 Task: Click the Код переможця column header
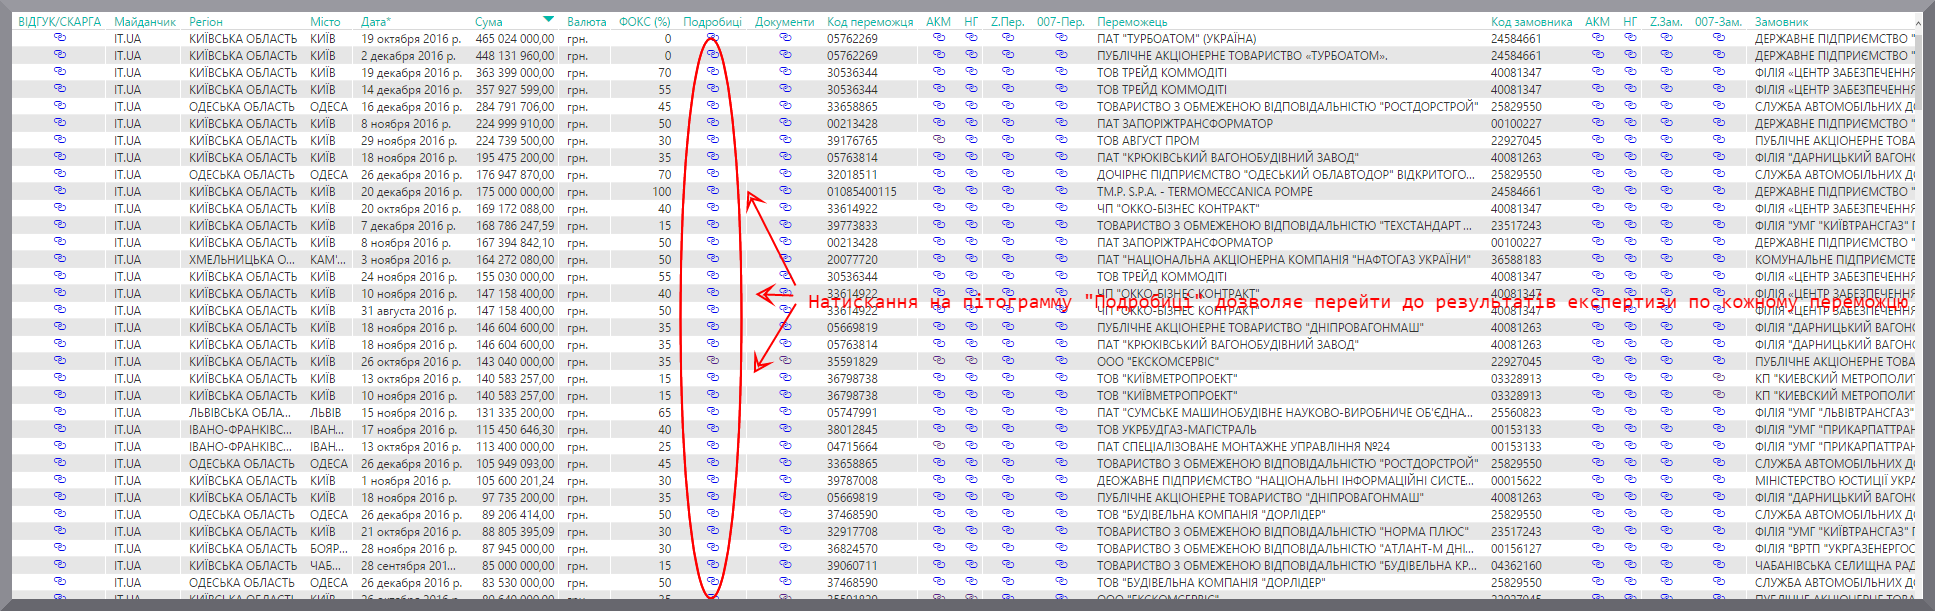click(x=870, y=21)
